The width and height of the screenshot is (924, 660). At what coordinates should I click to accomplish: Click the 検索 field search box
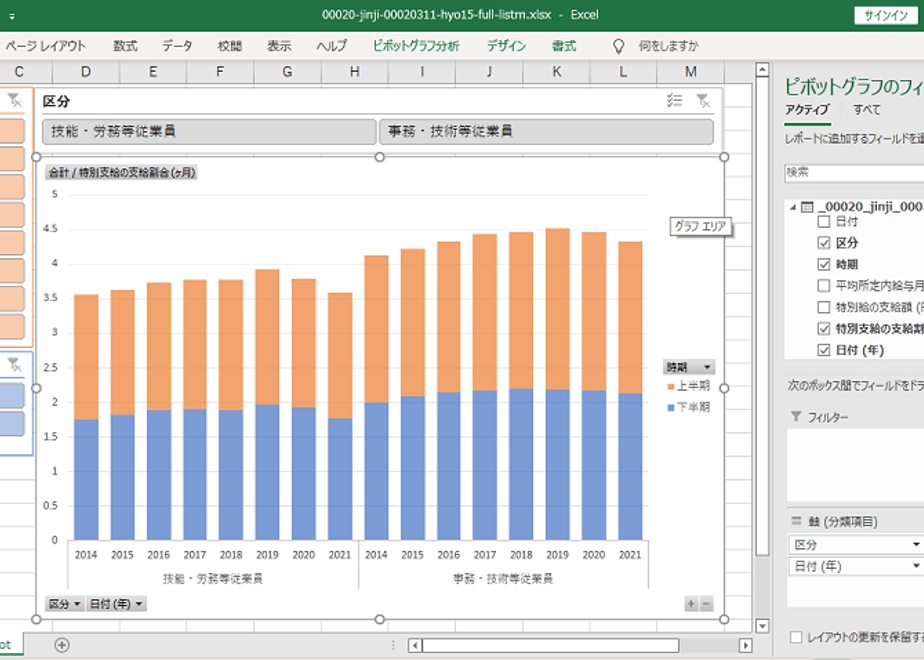tap(854, 173)
